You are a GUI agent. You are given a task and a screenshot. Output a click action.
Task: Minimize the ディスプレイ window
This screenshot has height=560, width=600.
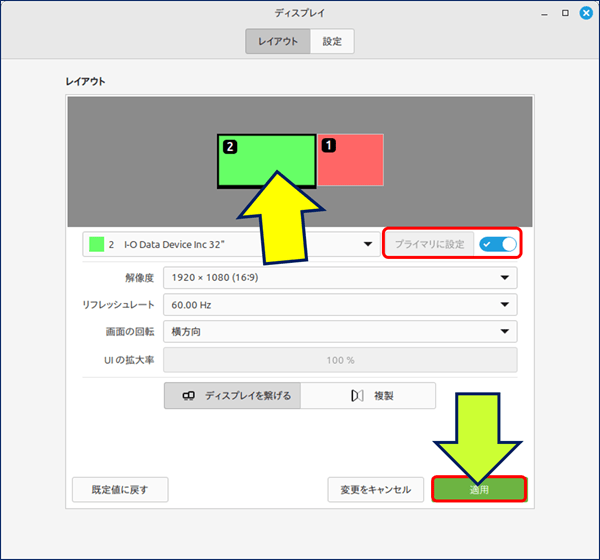pyautogui.click(x=545, y=14)
